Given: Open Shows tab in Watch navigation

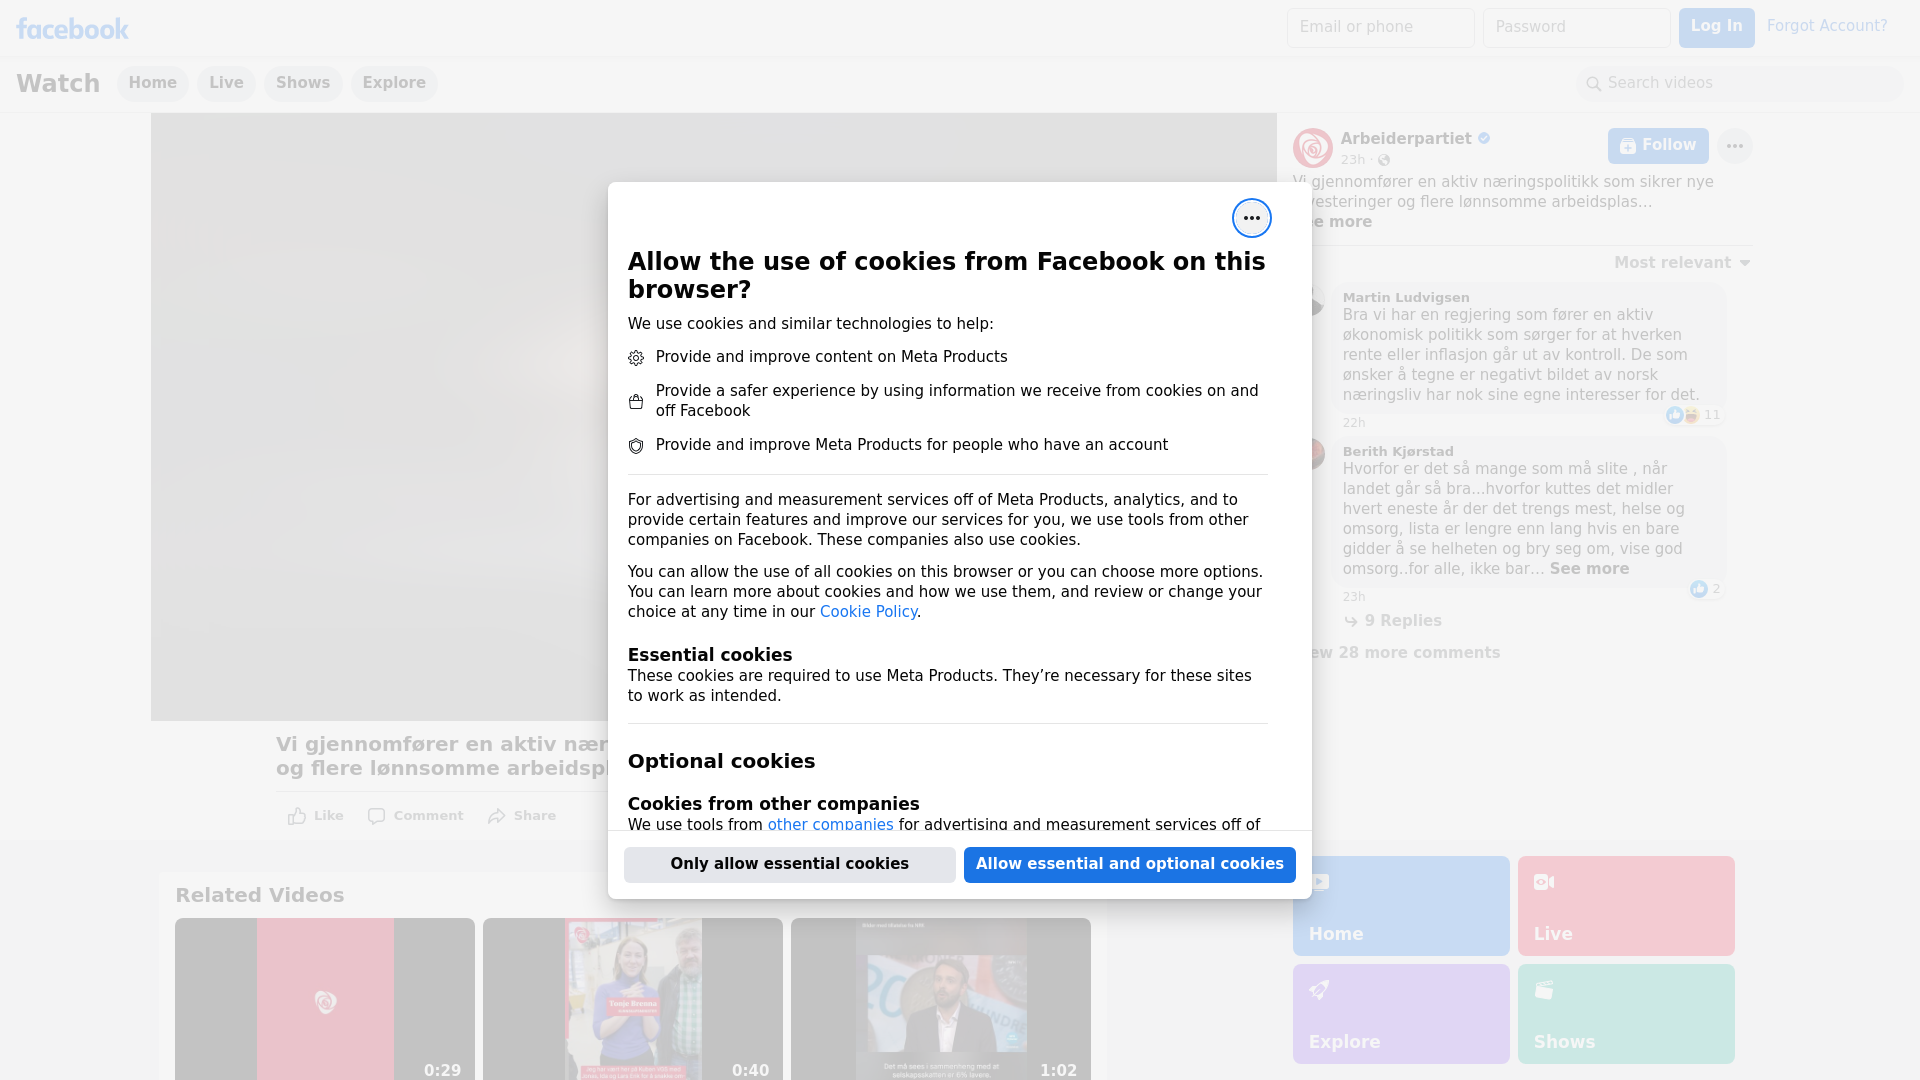Looking at the screenshot, I should click(303, 83).
